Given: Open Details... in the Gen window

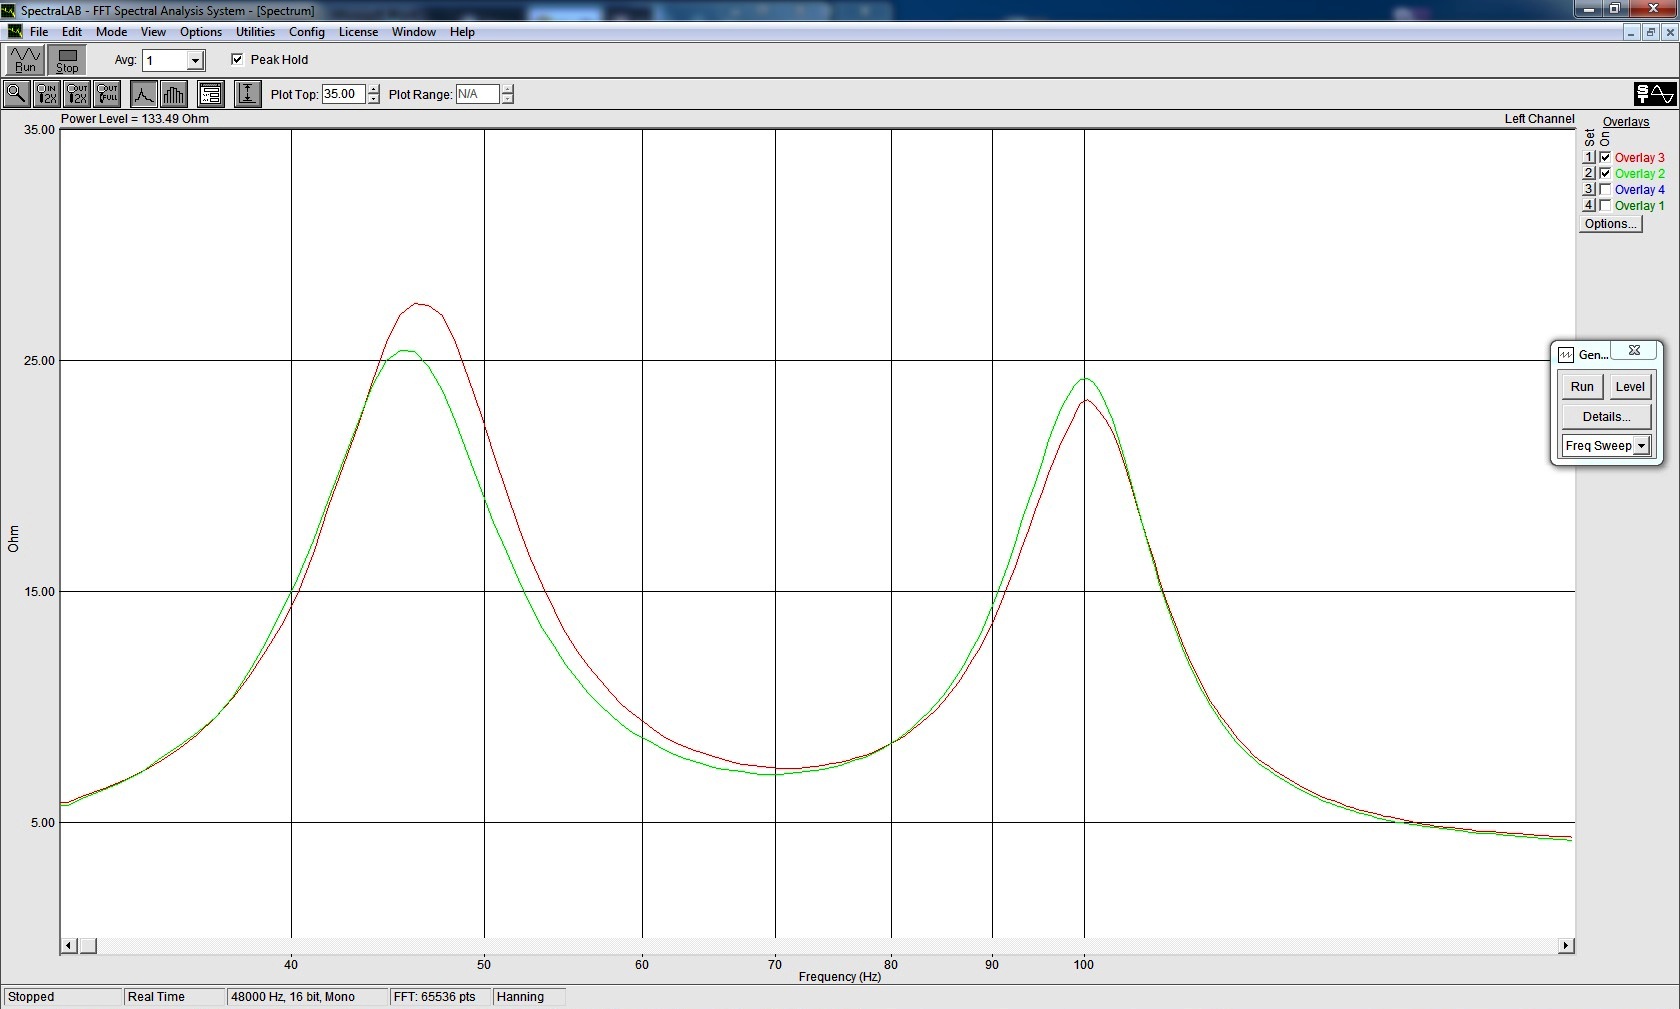Looking at the screenshot, I should pos(1606,417).
